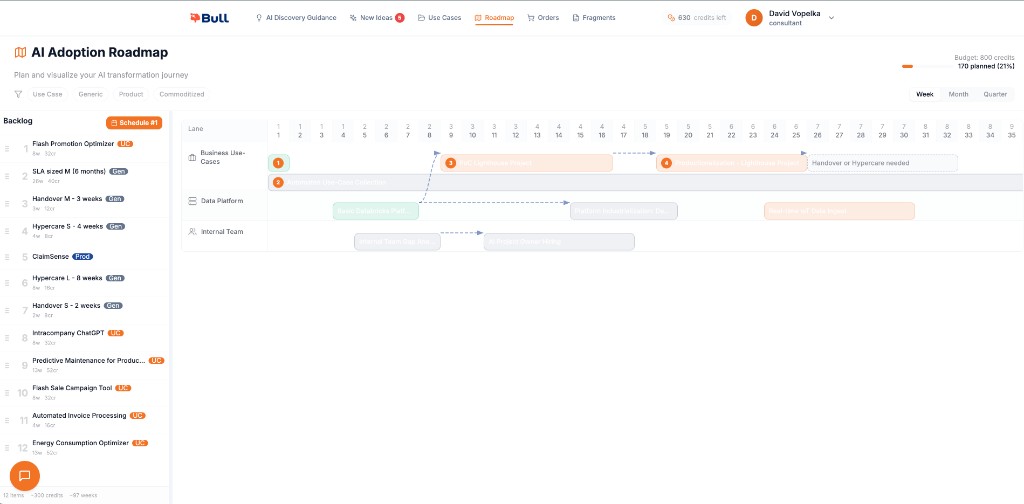This screenshot has width=1024, height=504.
Task: Grab the drag handle of SLA sized M
Action: (7, 176)
